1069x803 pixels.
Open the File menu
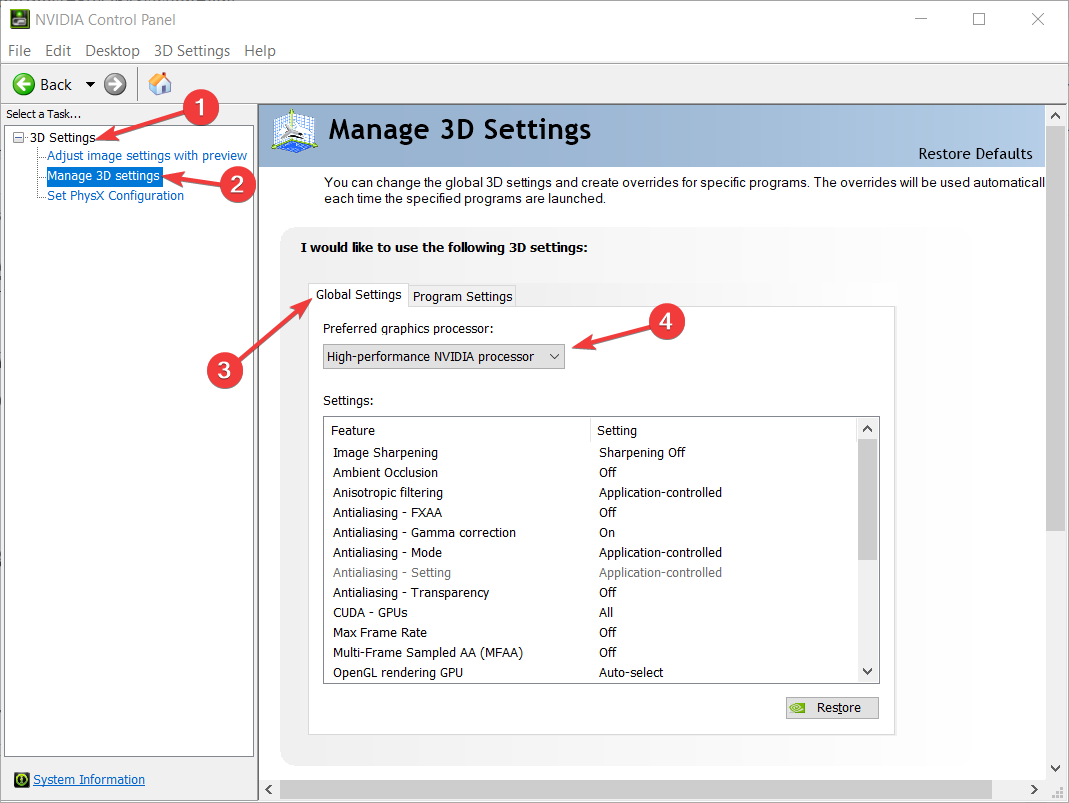pos(19,51)
